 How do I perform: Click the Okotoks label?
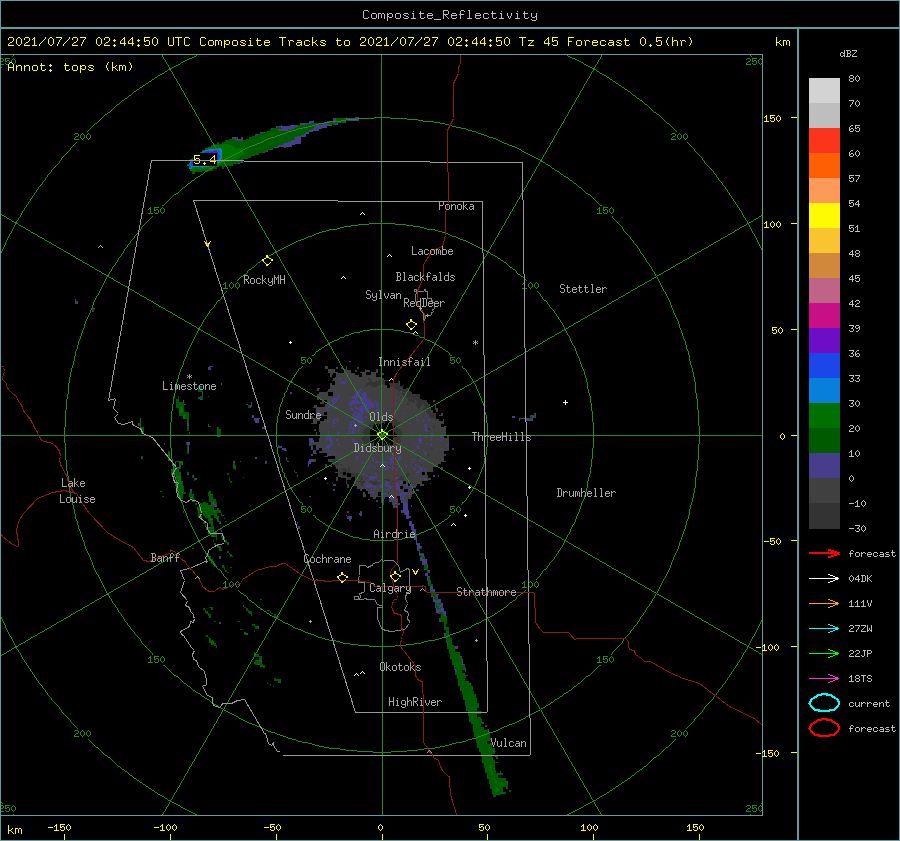click(x=400, y=667)
